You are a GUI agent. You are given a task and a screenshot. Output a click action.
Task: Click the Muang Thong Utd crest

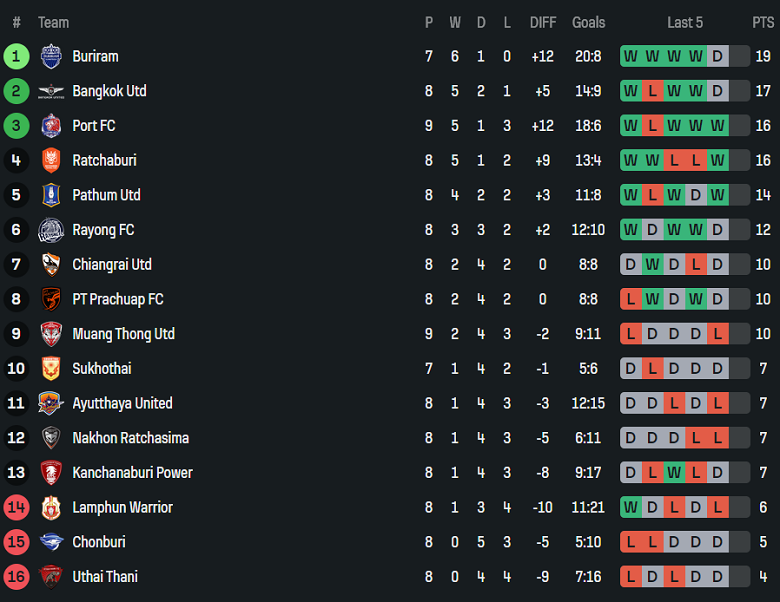[x=51, y=334]
